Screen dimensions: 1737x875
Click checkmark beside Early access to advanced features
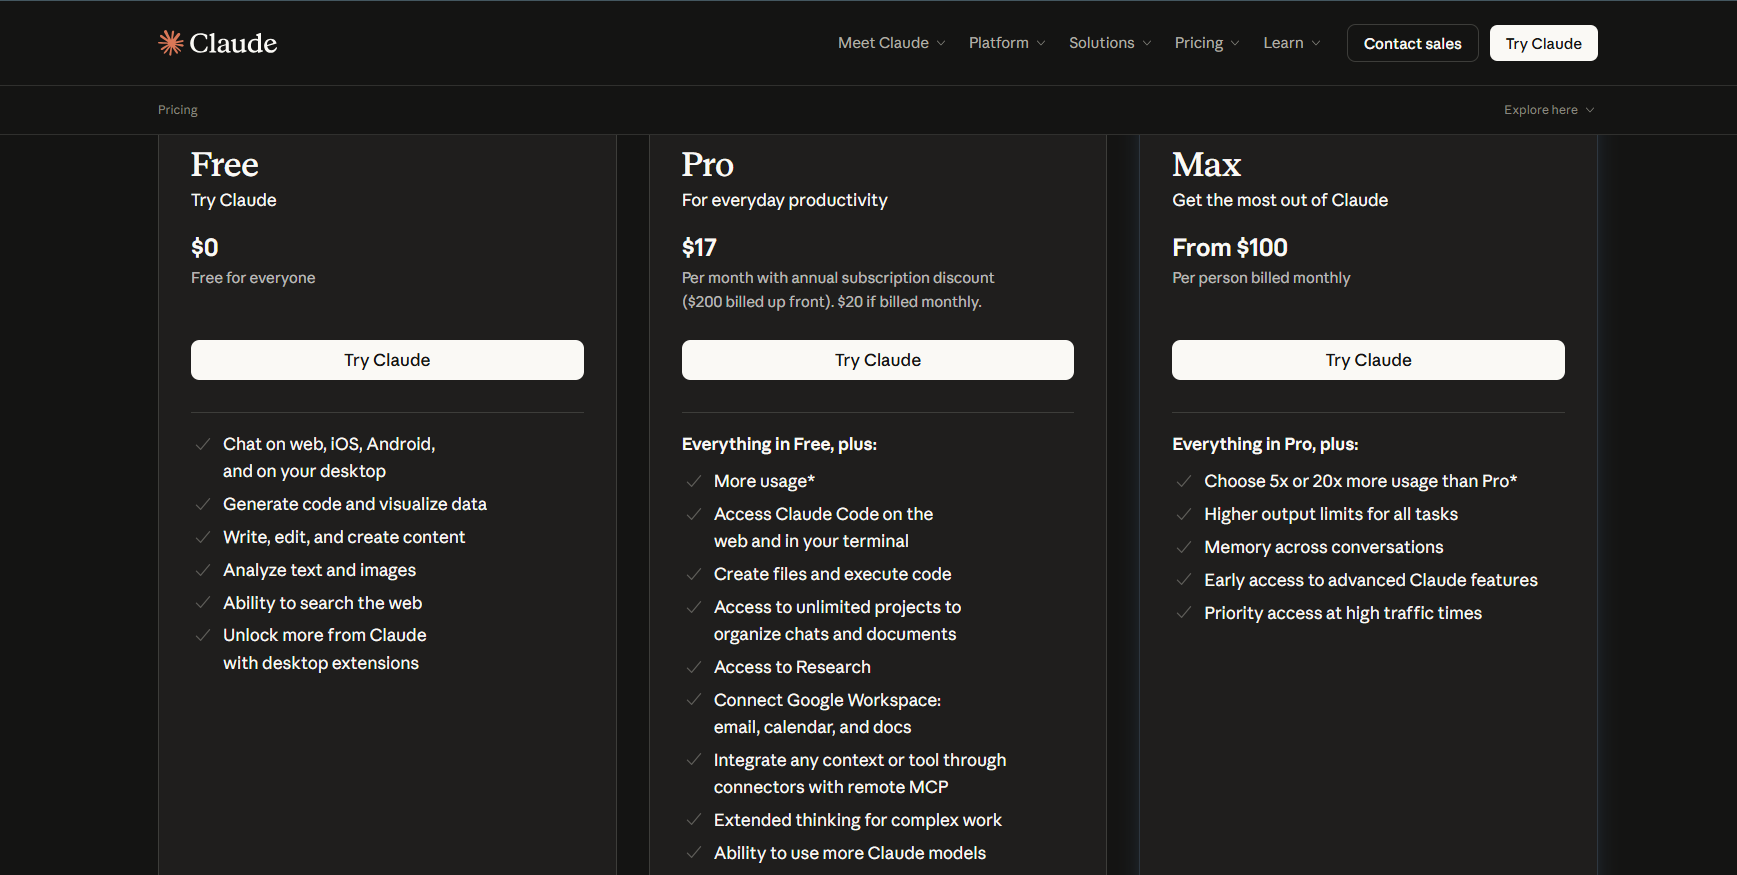(x=1184, y=580)
